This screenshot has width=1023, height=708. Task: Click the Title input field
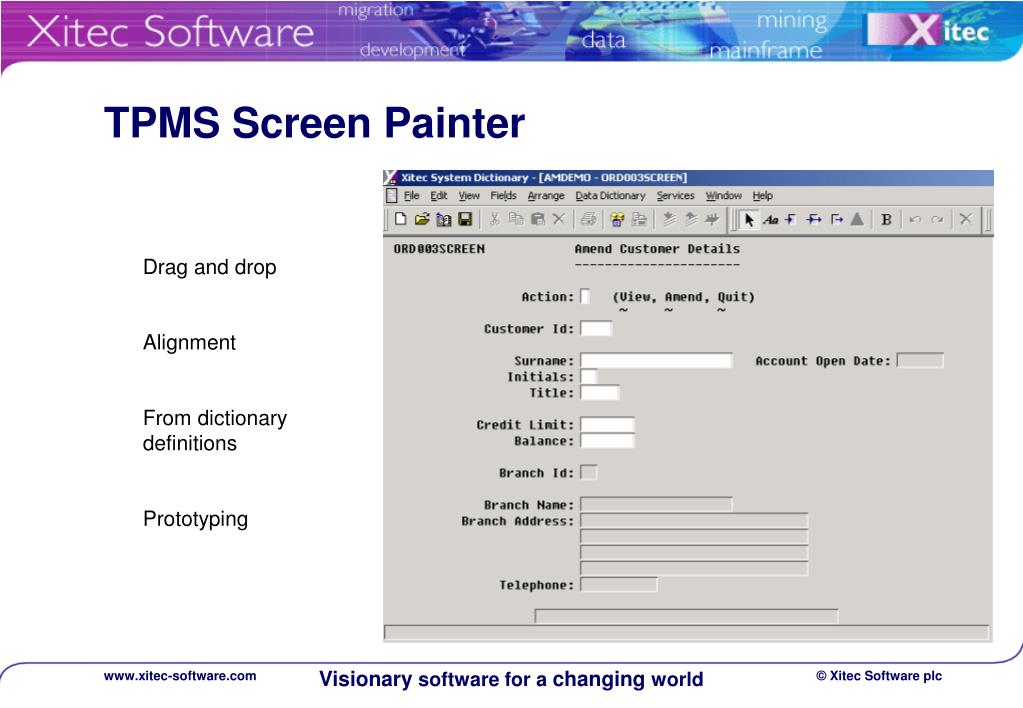tap(600, 392)
